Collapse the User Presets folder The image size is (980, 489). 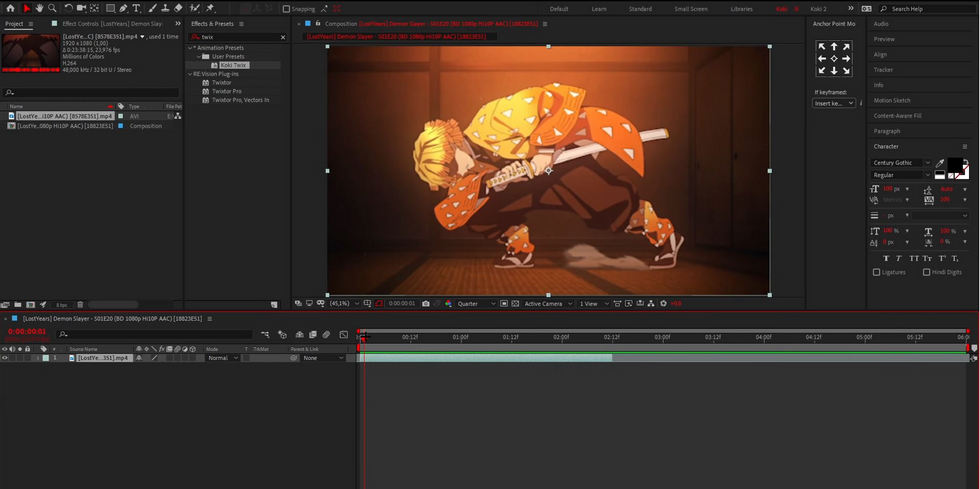pyautogui.click(x=199, y=56)
